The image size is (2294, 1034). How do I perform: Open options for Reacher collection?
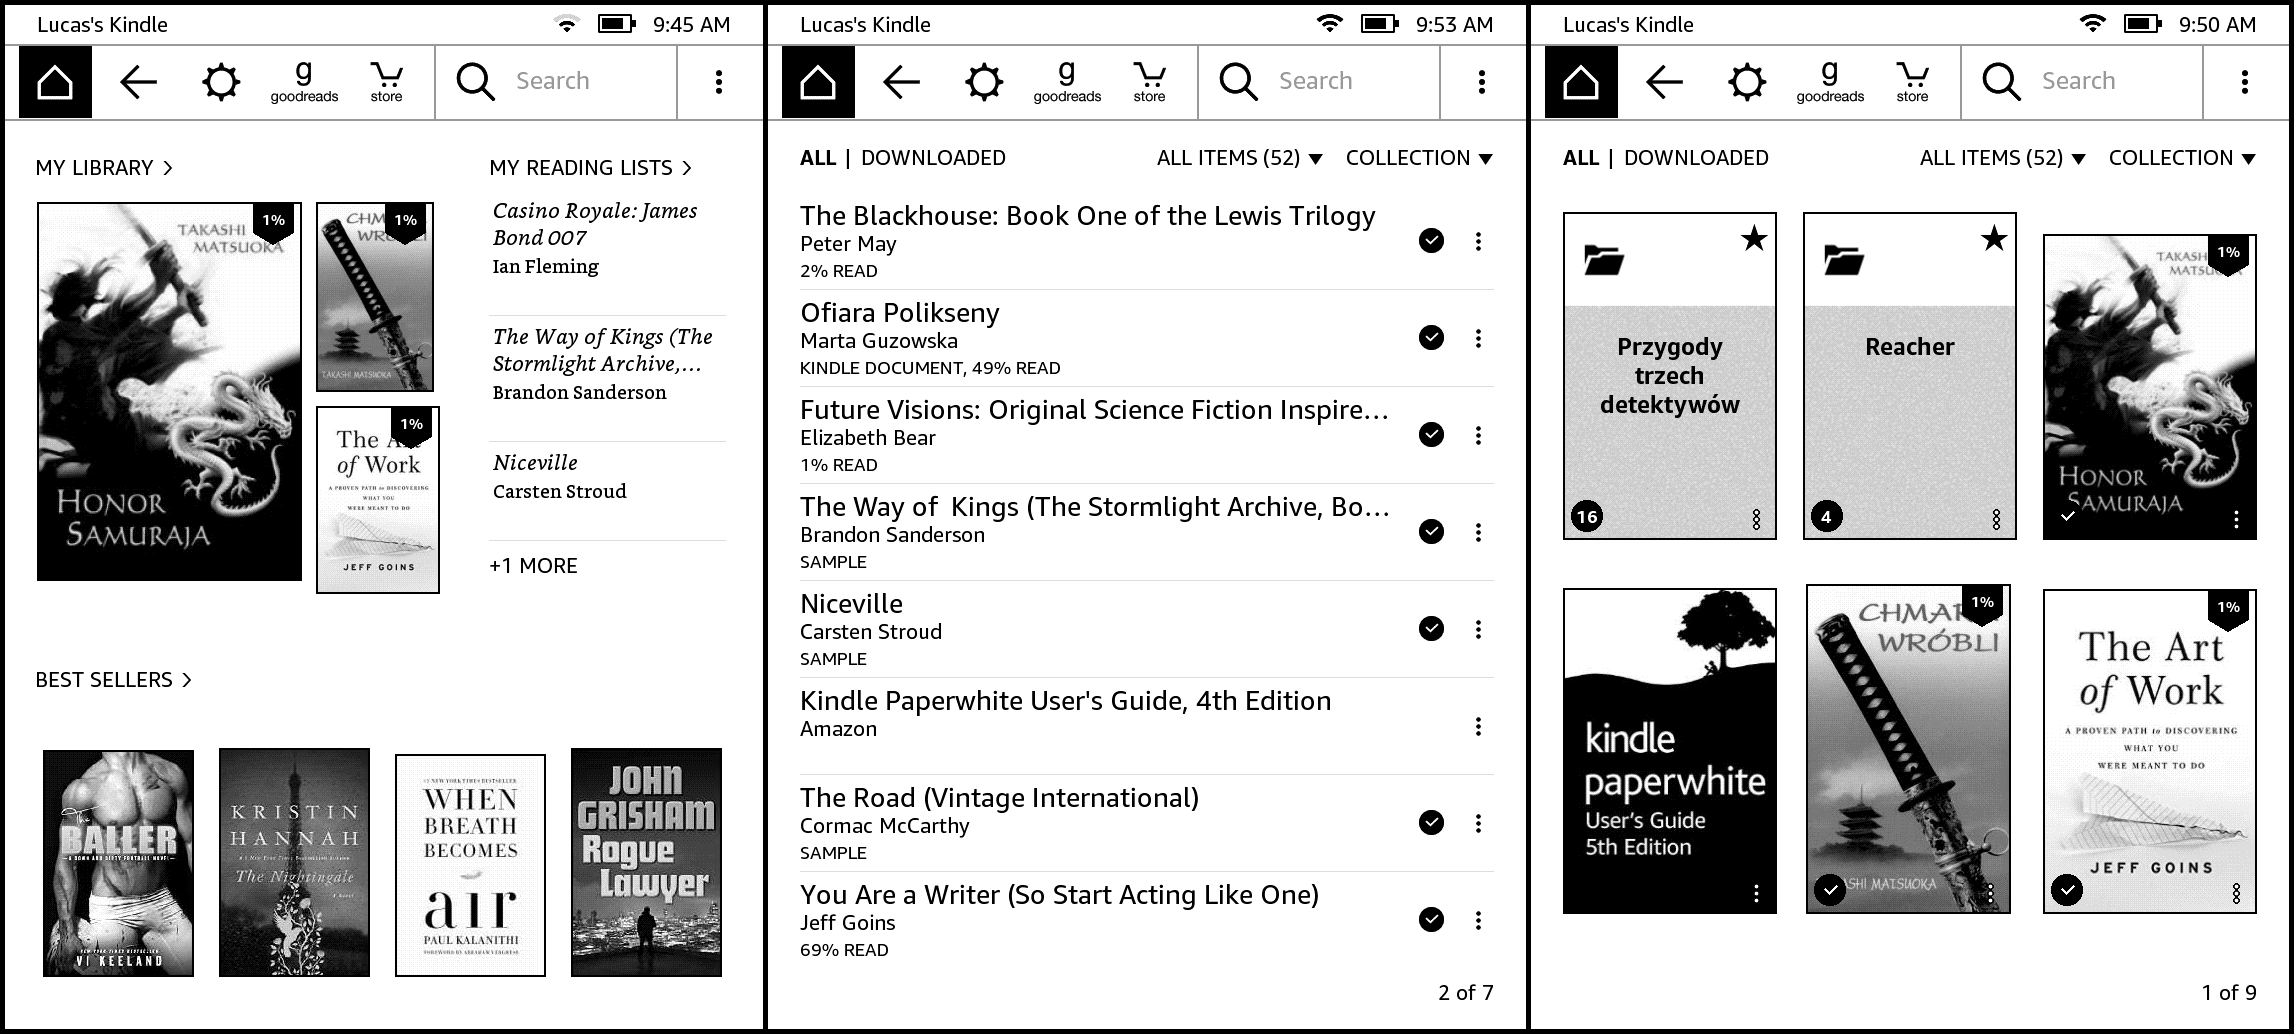point(1996,519)
